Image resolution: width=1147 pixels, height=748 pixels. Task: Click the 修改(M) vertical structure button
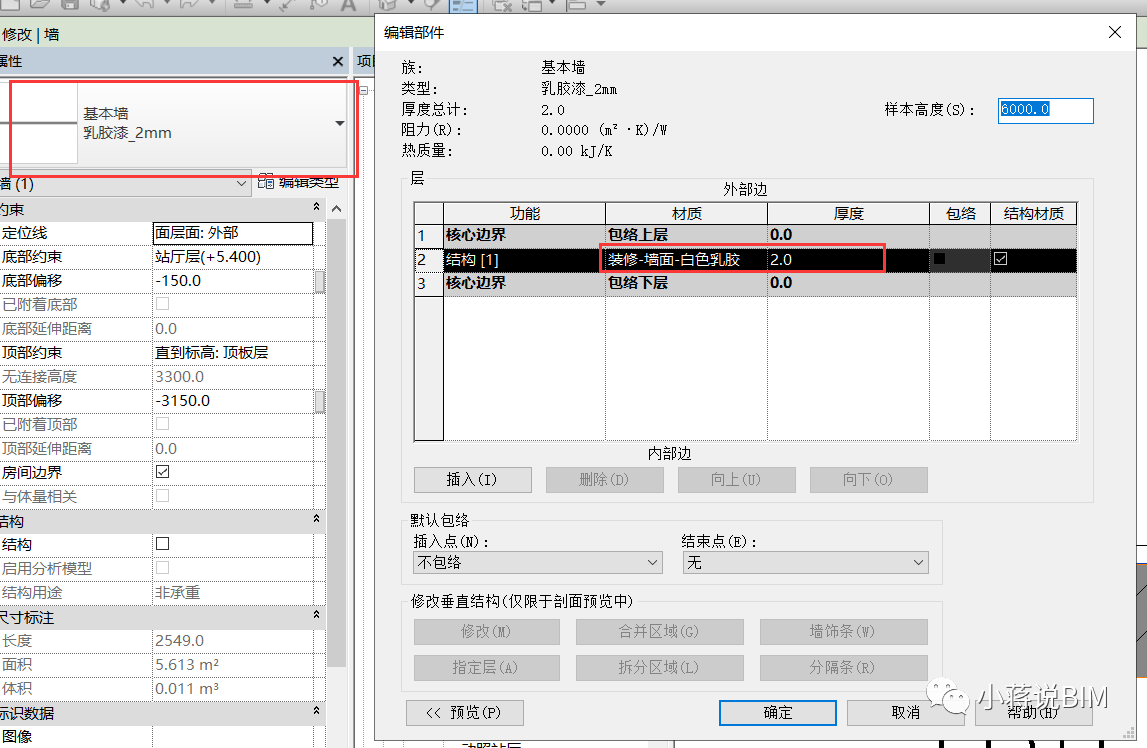coord(486,632)
